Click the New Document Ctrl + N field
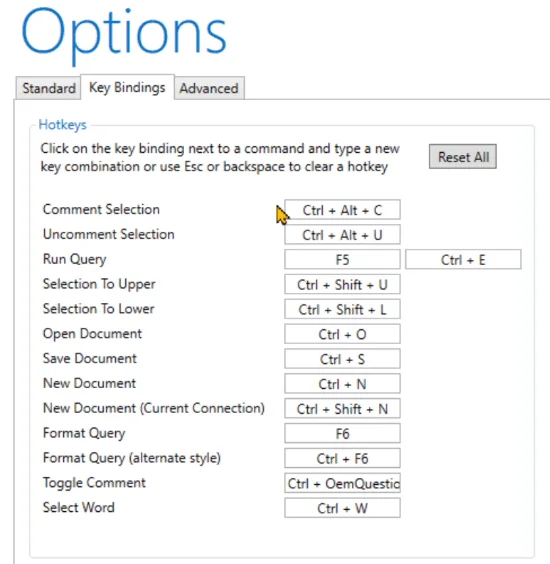 (342, 383)
